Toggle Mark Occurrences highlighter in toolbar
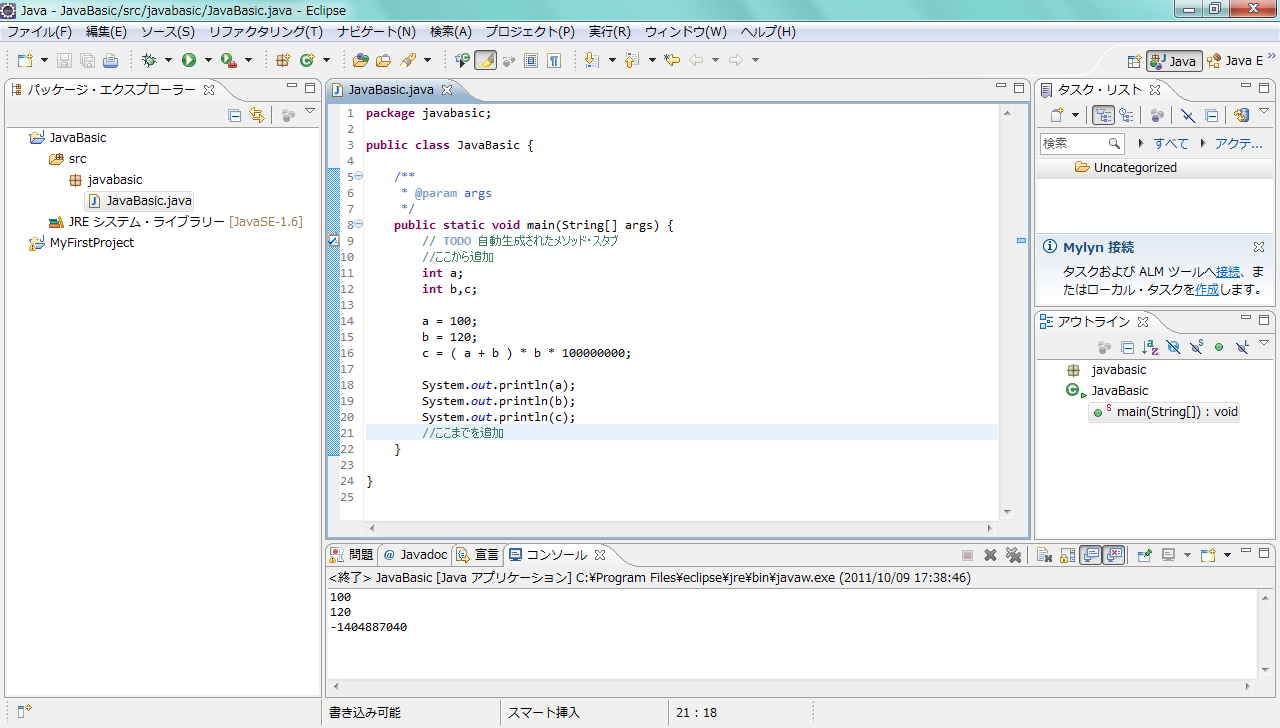This screenshot has height=728, width=1280. pos(485,60)
